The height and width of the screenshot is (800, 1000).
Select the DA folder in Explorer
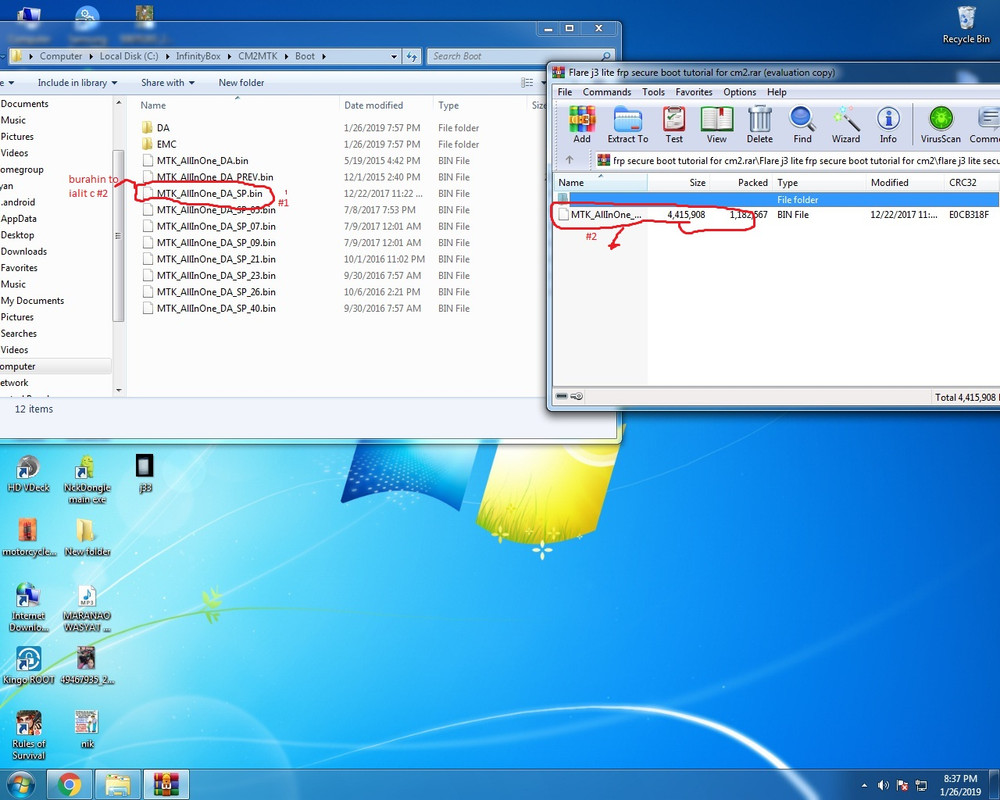tap(163, 128)
